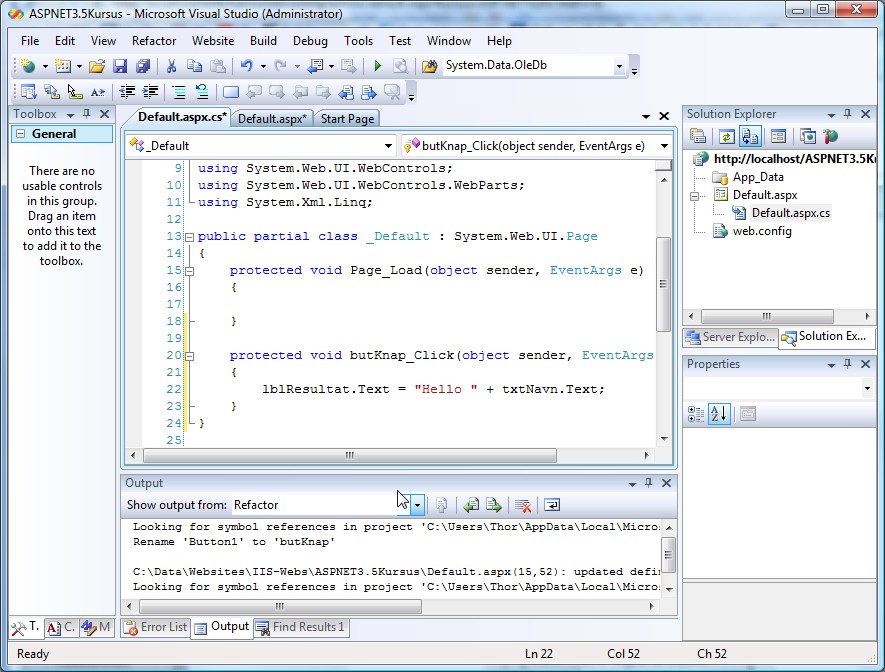Open the _Default class dropdown
Image resolution: width=885 pixels, height=672 pixels.
pos(388,146)
